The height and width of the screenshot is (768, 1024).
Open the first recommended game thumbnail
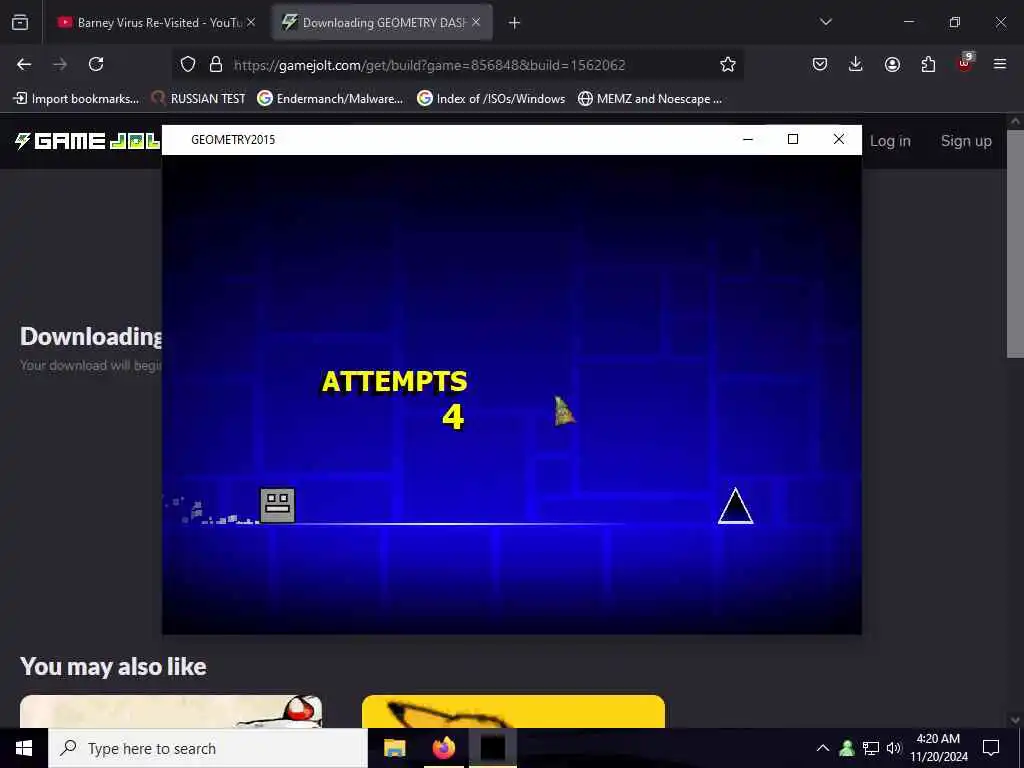pos(171,711)
